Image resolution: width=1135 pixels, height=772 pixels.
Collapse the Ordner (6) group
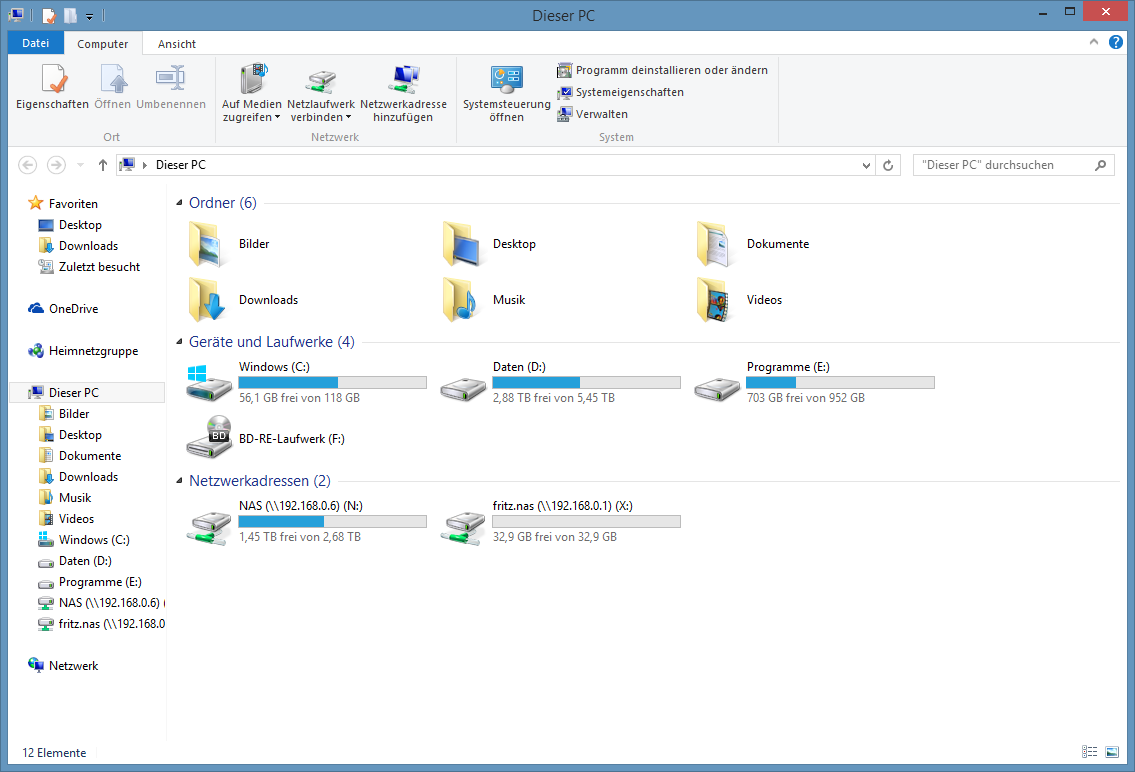[180, 203]
